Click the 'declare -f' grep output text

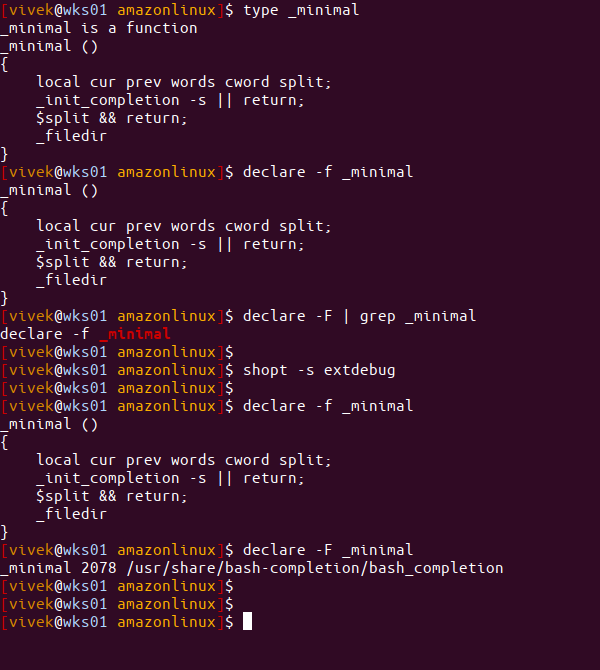coord(44,334)
